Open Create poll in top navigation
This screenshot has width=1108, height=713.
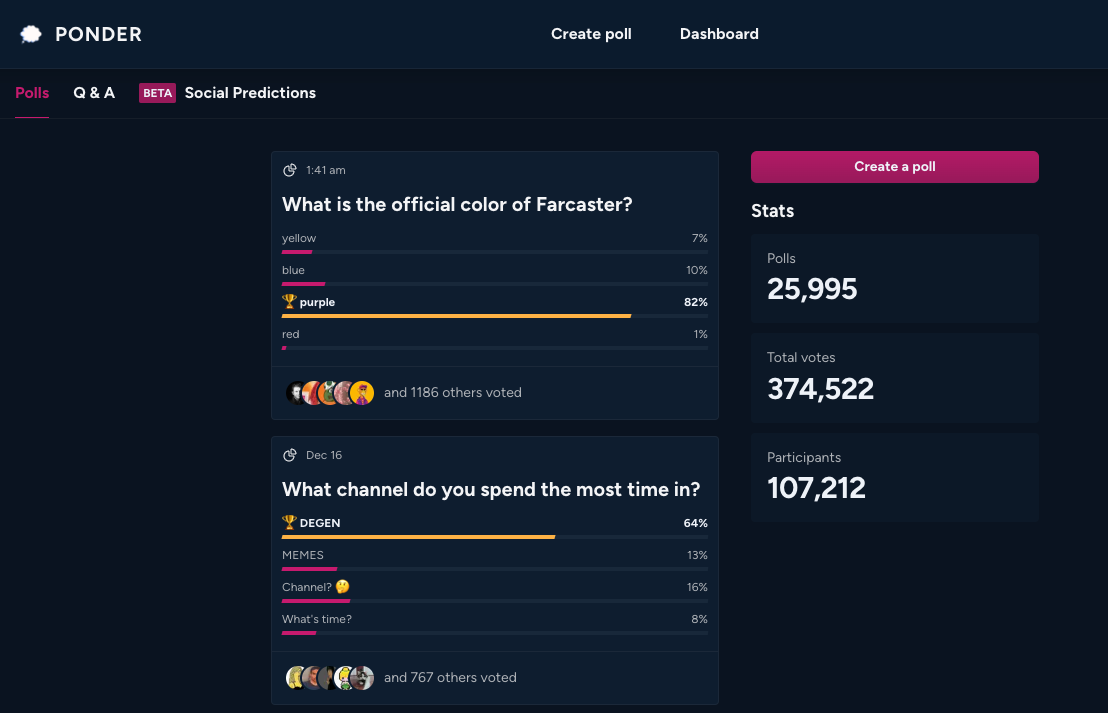[591, 34]
